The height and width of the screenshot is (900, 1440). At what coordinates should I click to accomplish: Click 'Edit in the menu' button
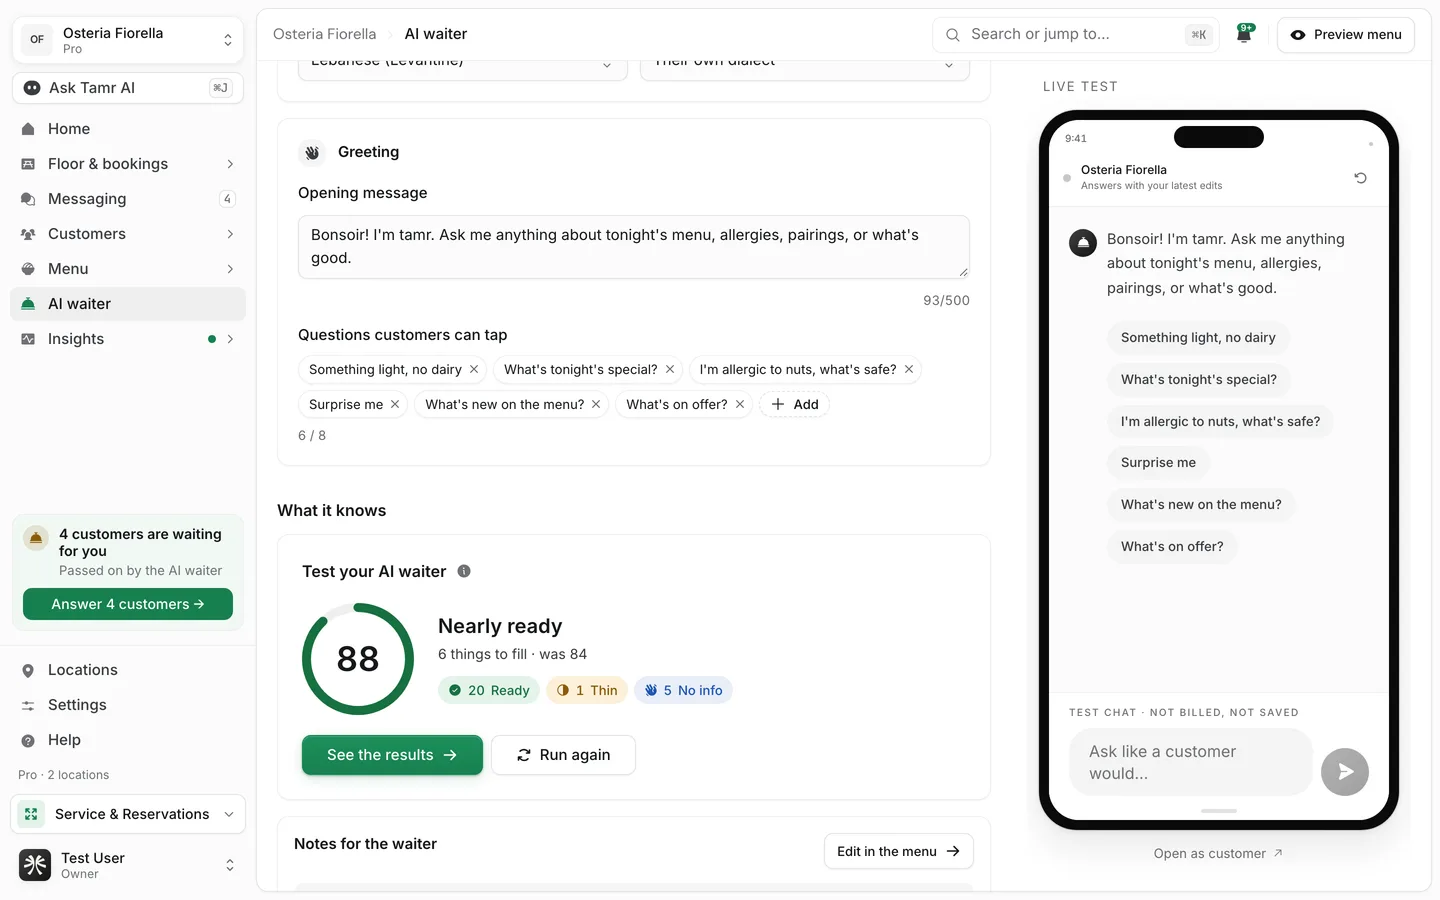(899, 852)
